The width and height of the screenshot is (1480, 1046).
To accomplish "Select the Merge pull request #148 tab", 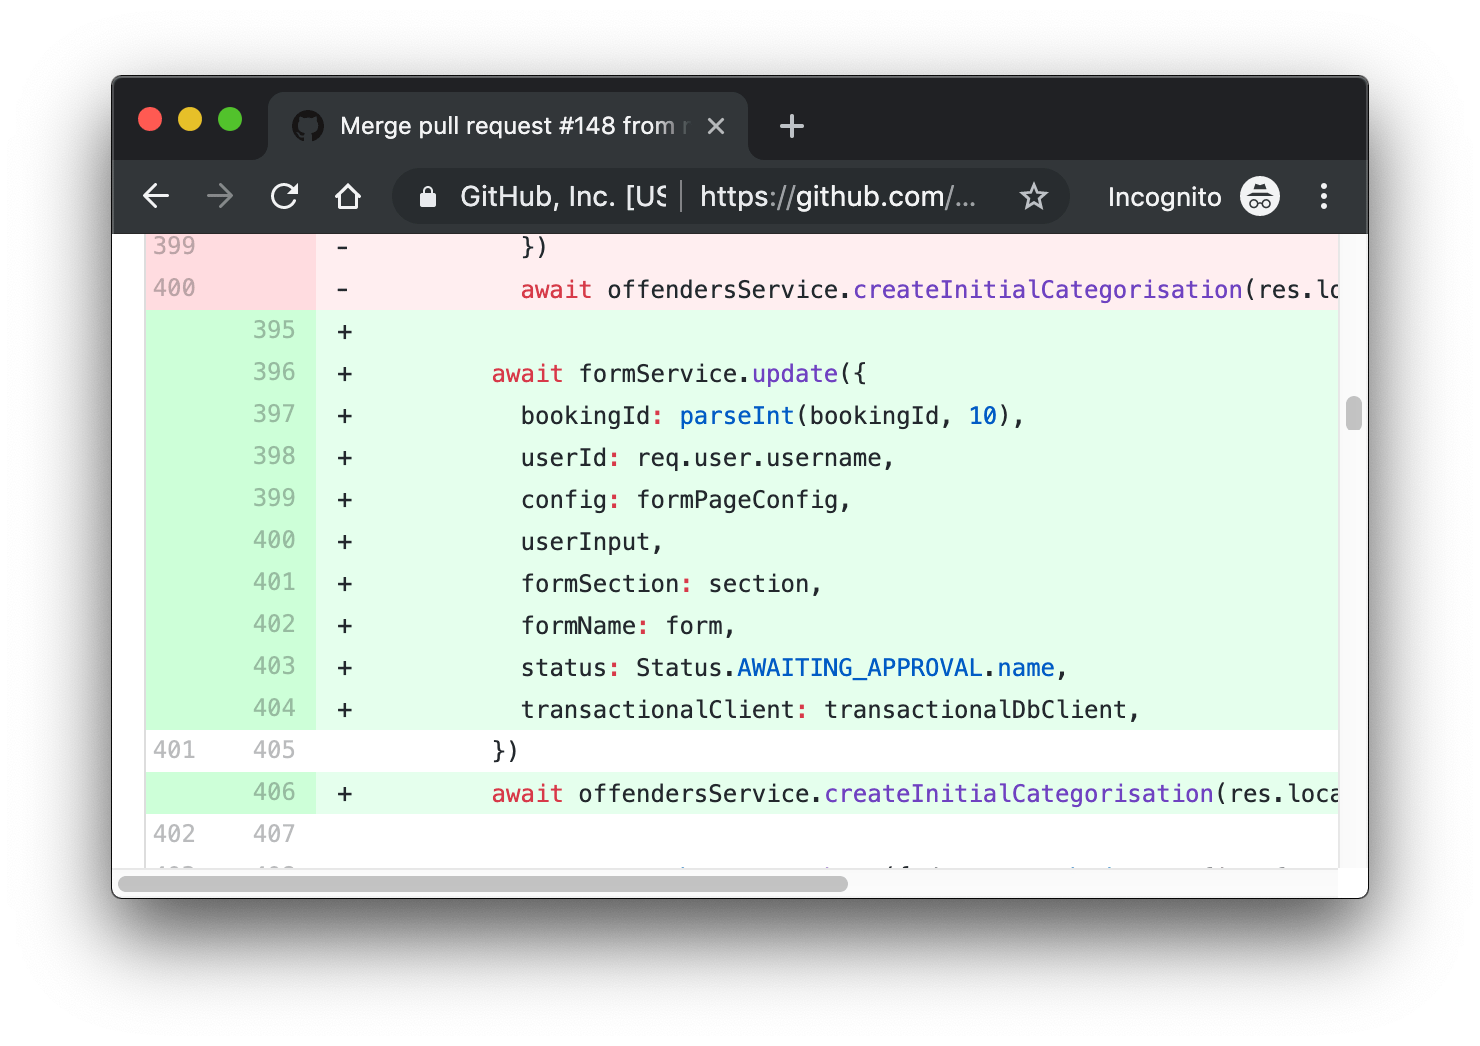I will (x=508, y=126).
